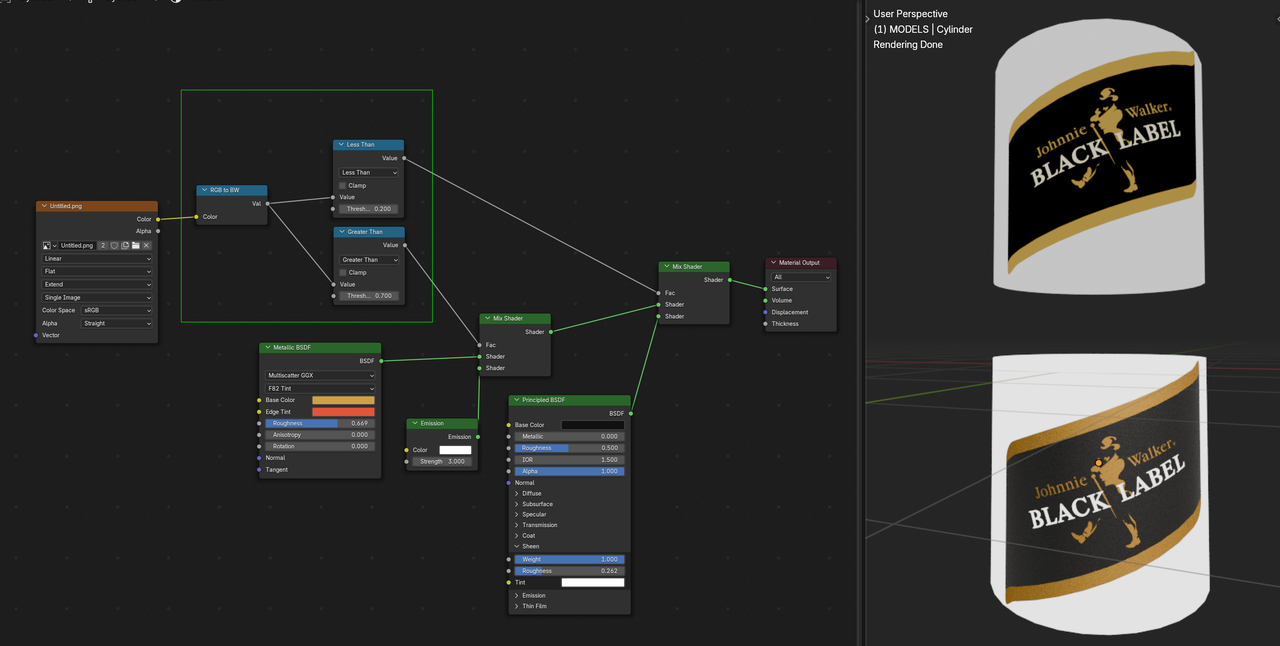
Task: Click Principled Roughness 0.500 slider
Action: [x=570, y=448]
